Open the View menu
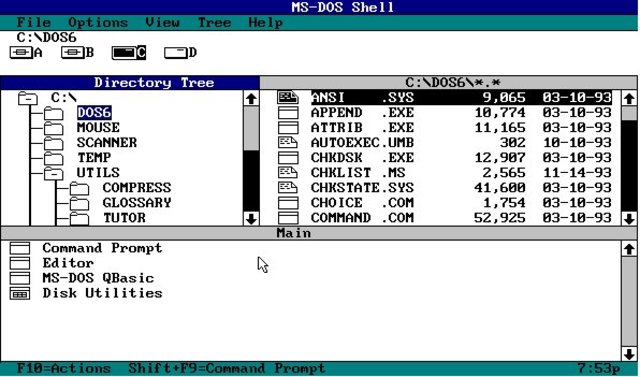The height and width of the screenshot is (377, 640). coord(162,22)
